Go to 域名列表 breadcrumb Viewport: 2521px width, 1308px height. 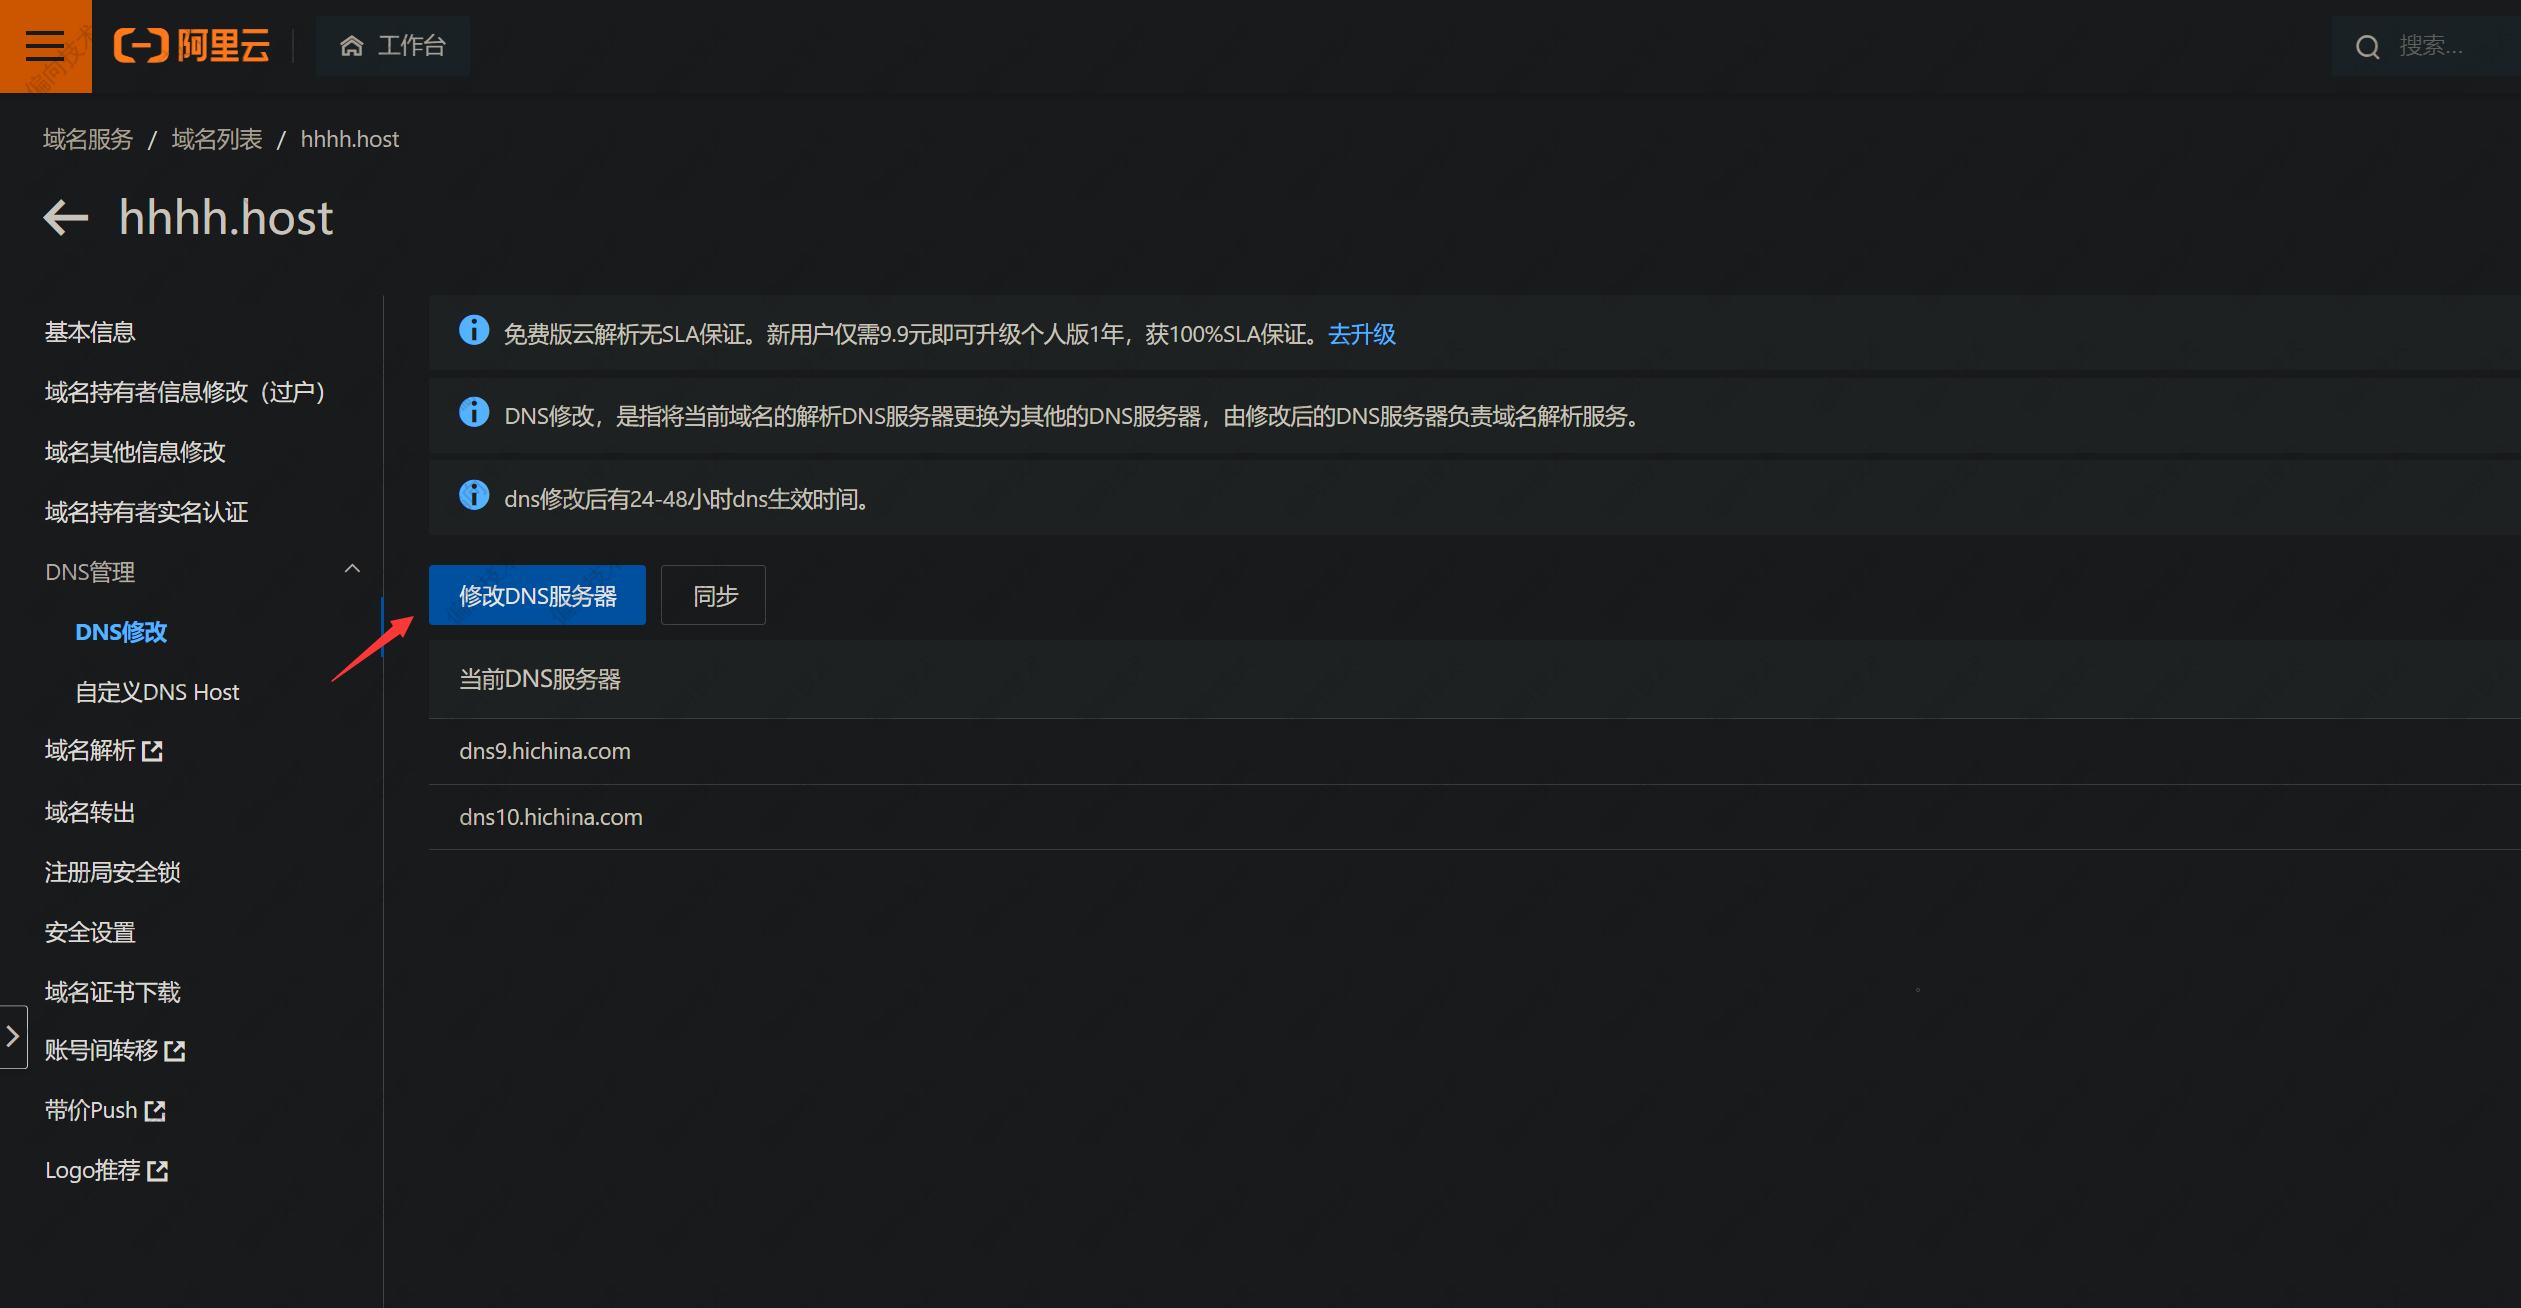pyautogui.click(x=217, y=139)
